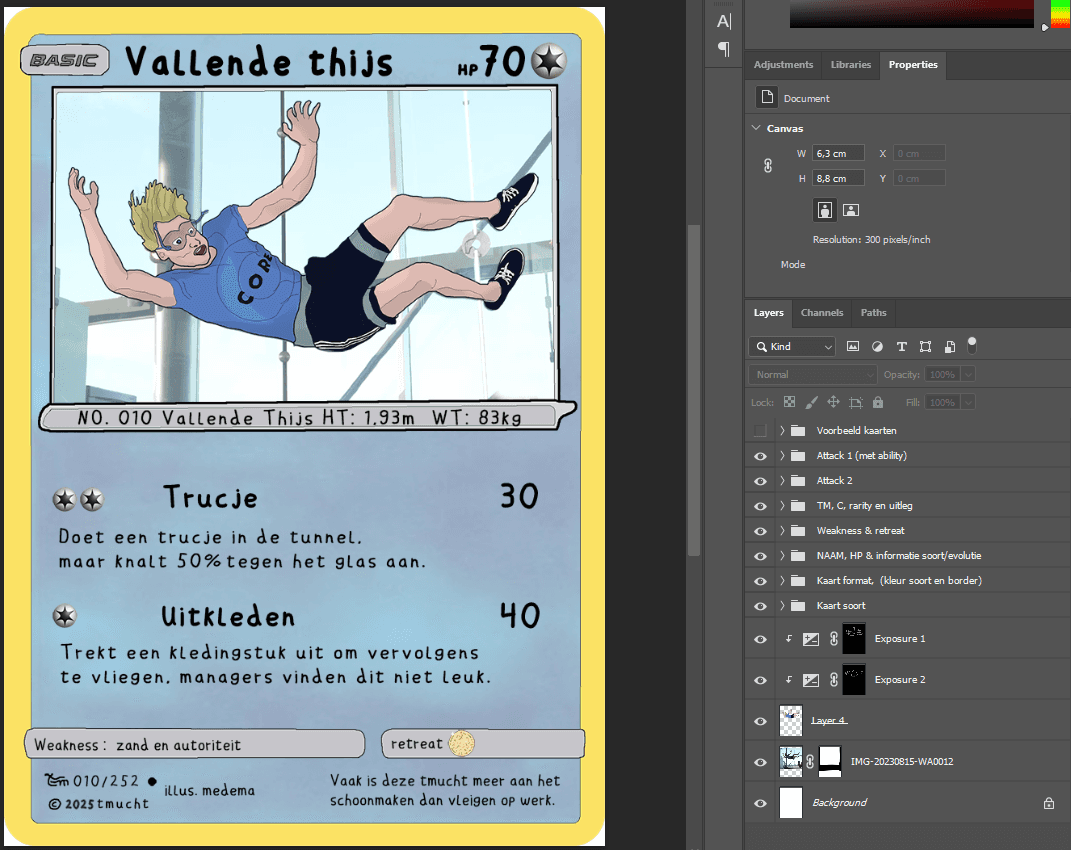
Task: Click the Exposure 1 mask link icon
Action: point(834,639)
